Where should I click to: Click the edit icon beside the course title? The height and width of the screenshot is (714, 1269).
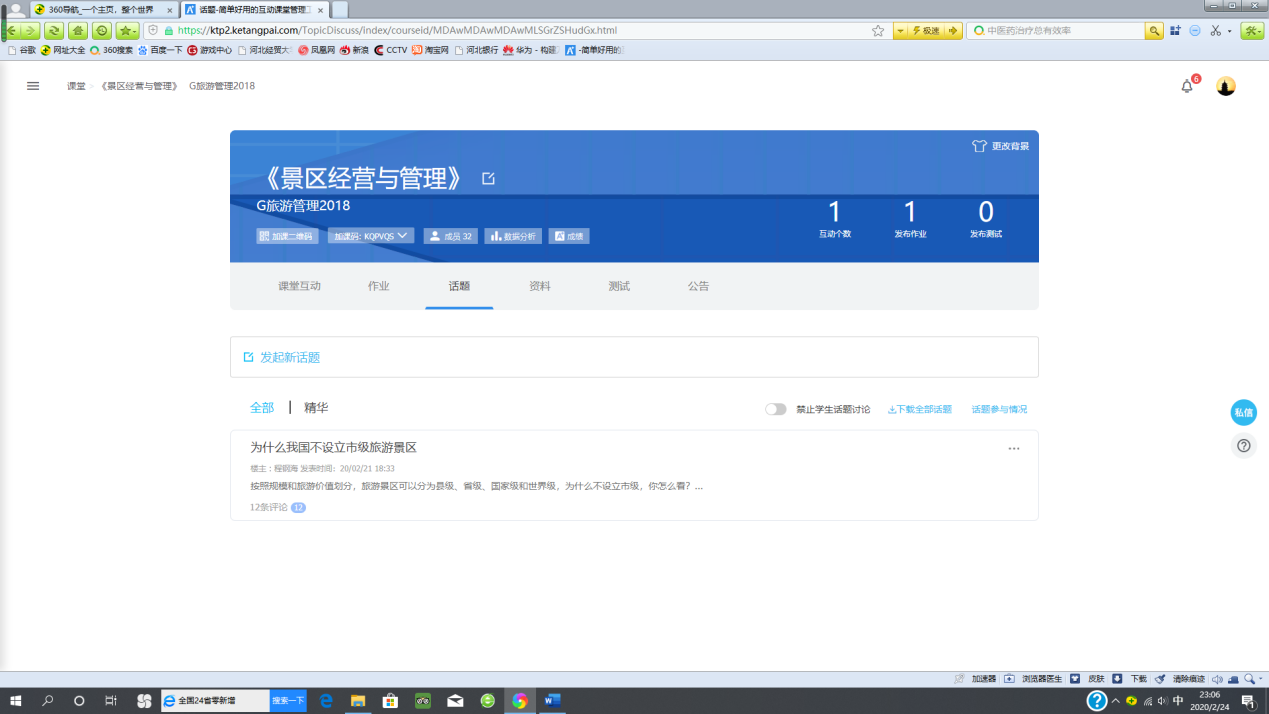(x=488, y=178)
